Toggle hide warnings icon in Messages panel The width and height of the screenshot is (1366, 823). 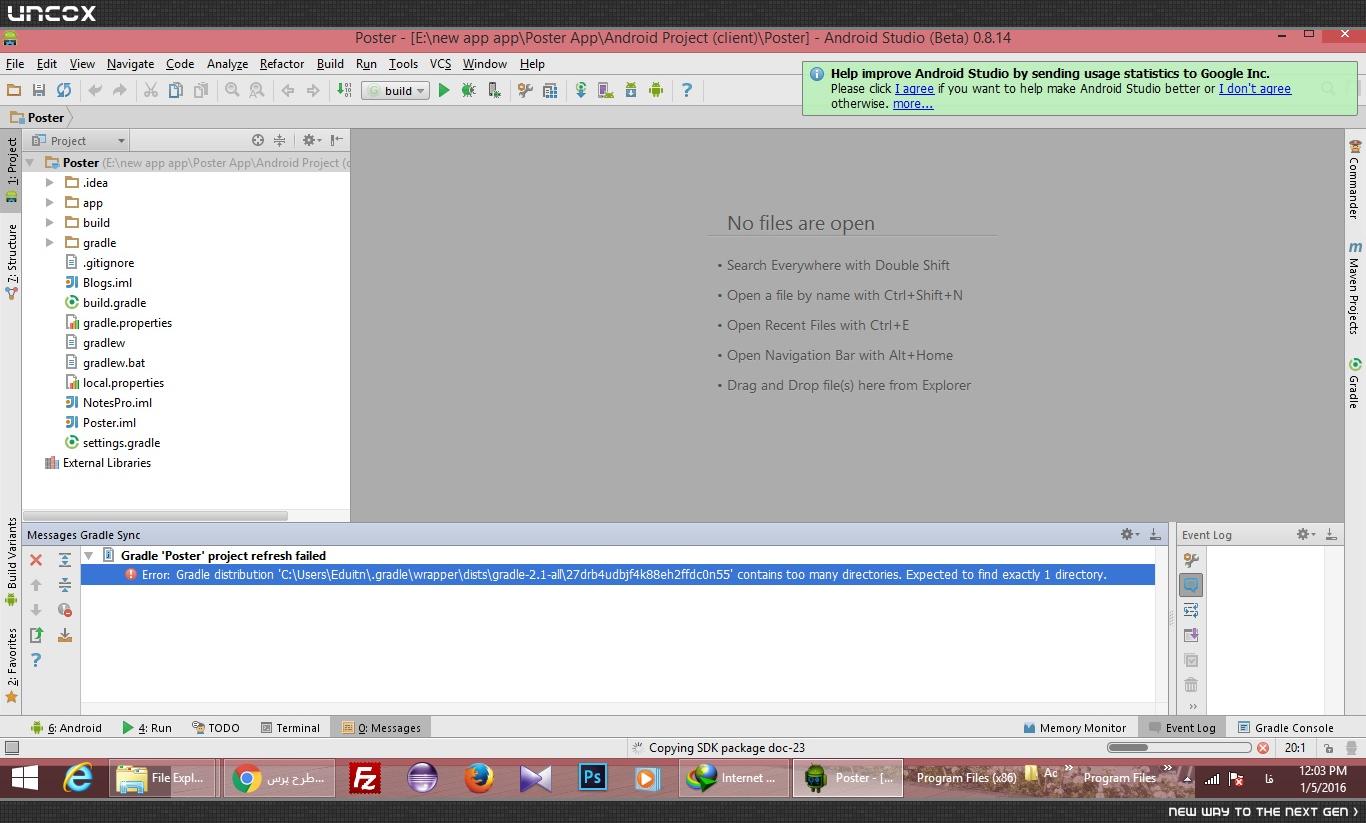[65, 610]
